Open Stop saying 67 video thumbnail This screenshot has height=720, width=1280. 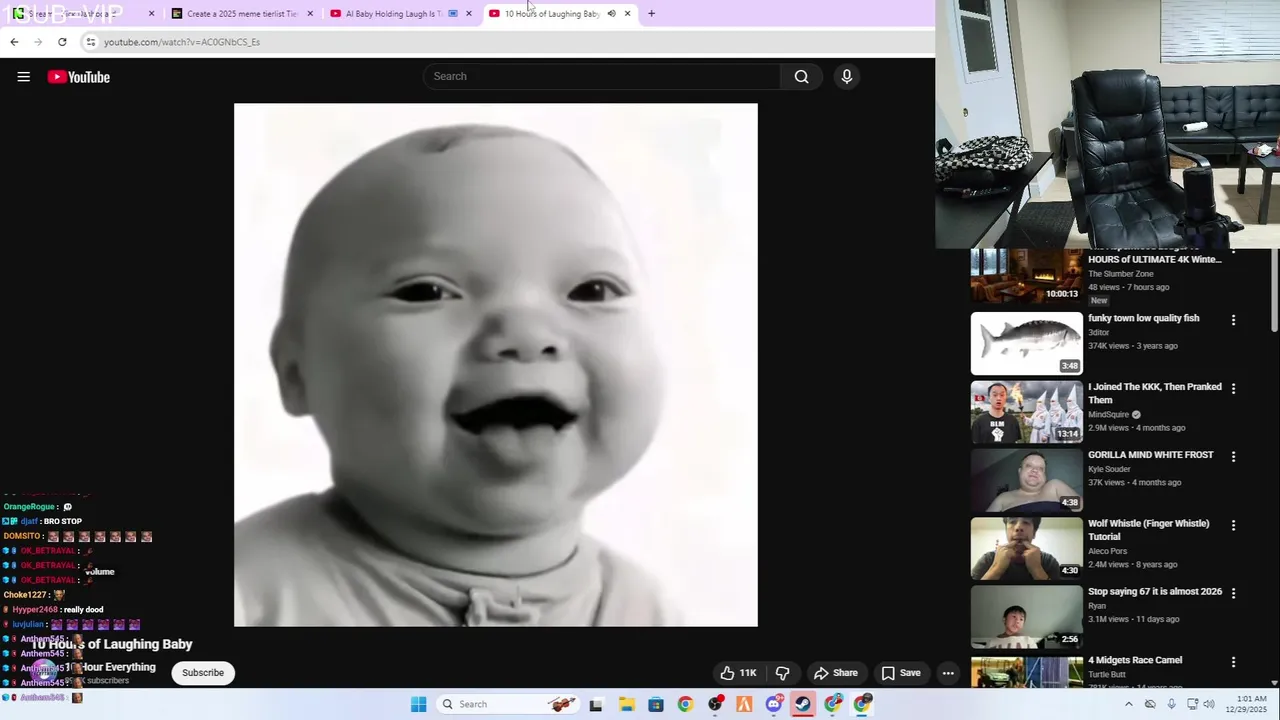pos(1026,617)
